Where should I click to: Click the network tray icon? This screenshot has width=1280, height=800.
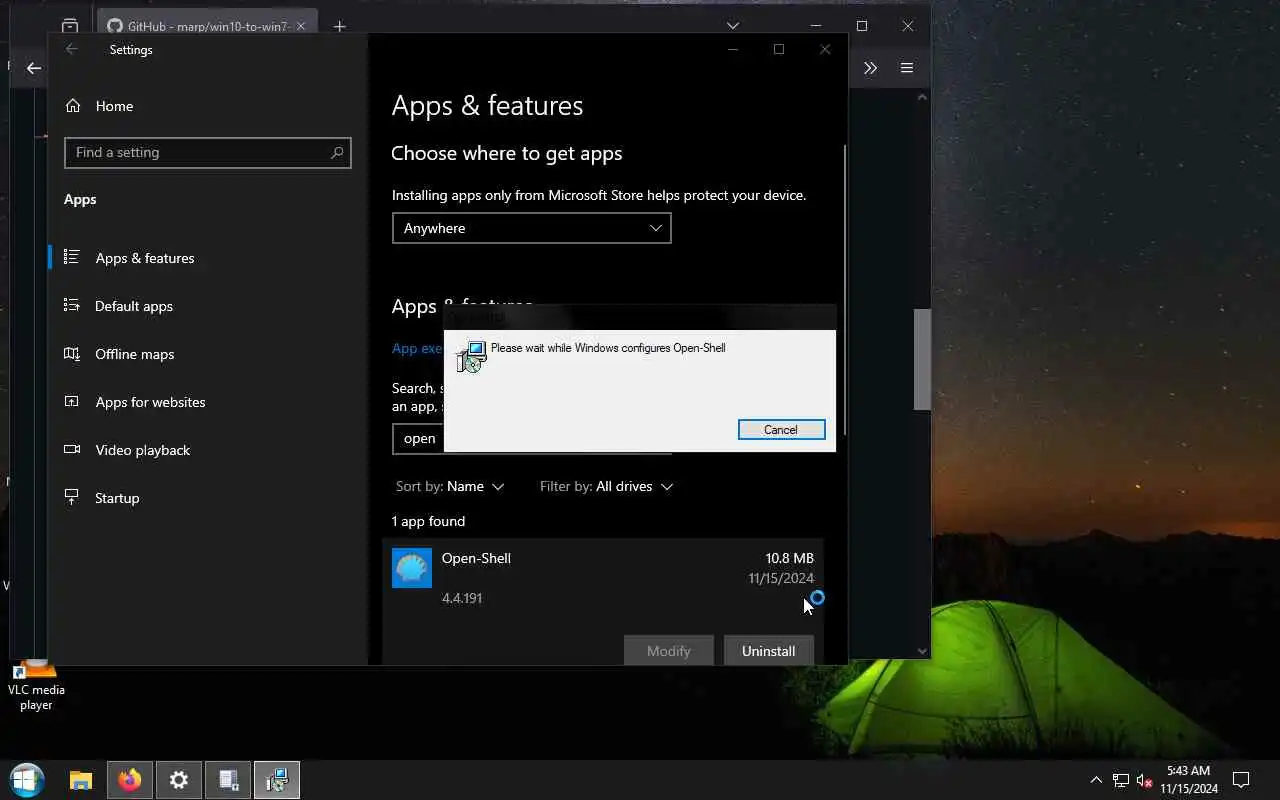[1121, 780]
